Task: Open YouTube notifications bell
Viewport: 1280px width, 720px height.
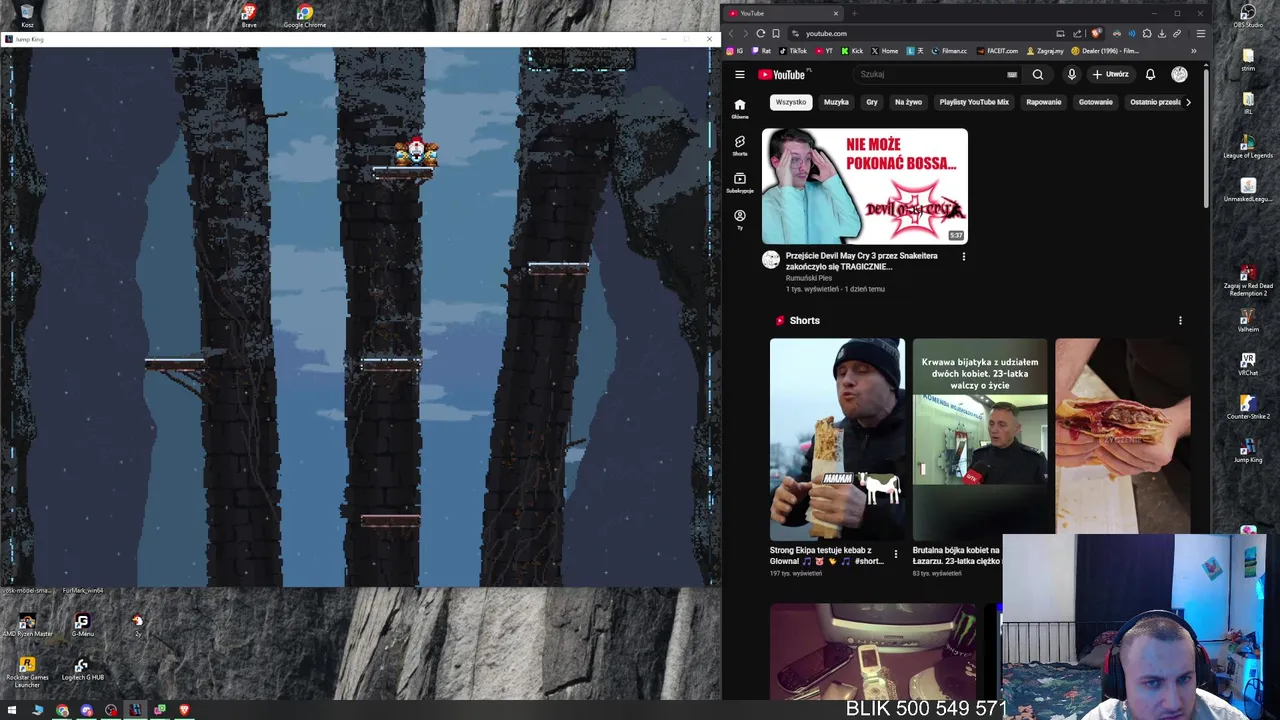Action: [x=1150, y=74]
